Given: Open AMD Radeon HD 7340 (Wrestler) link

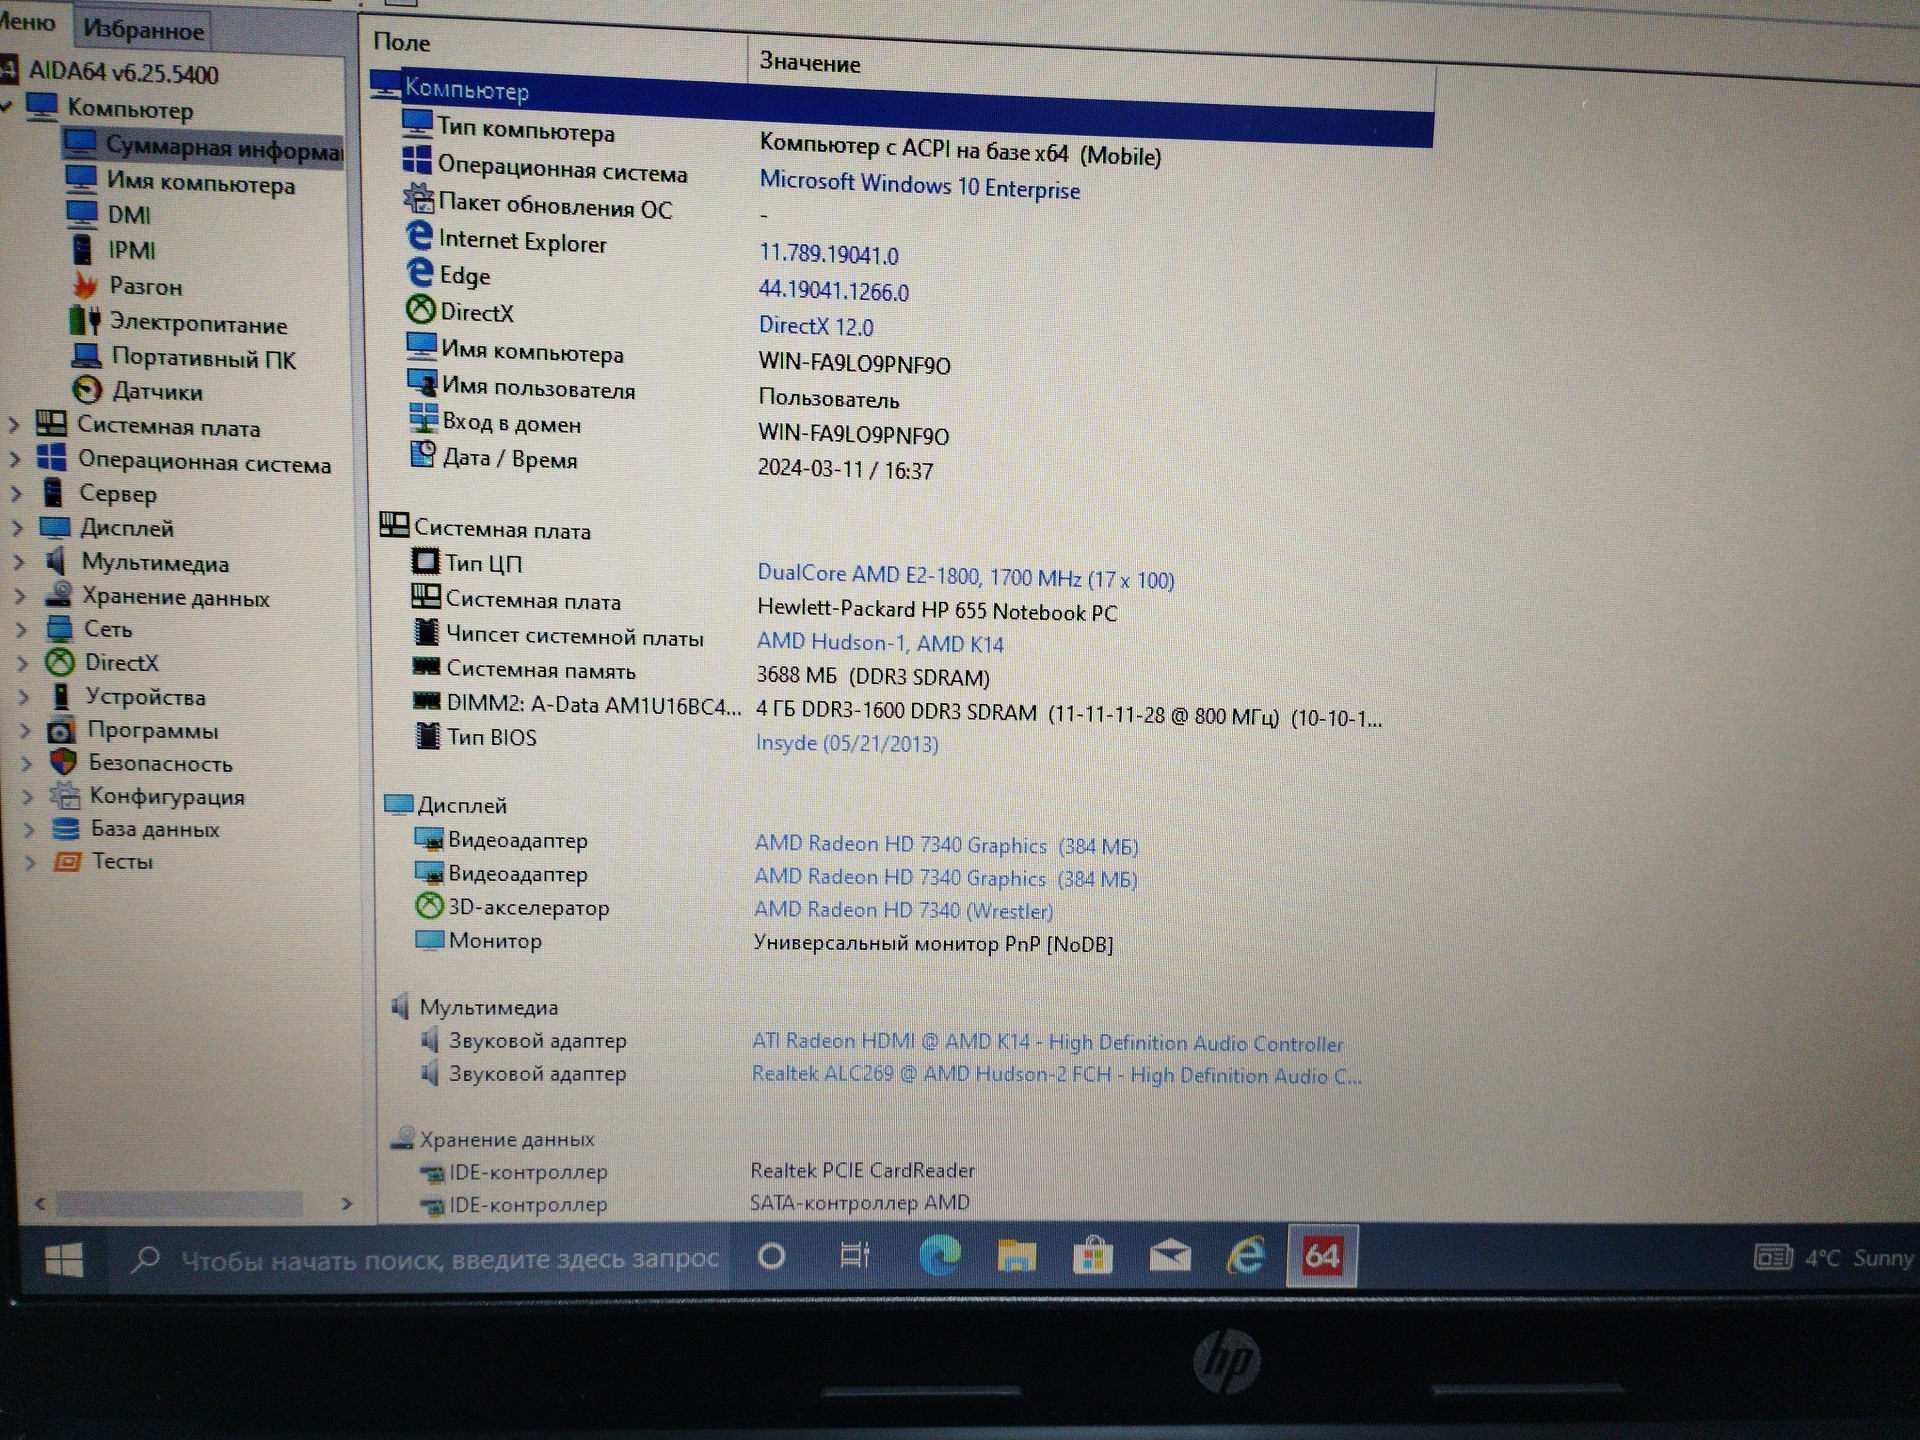Looking at the screenshot, I should click(x=903, y=910).
